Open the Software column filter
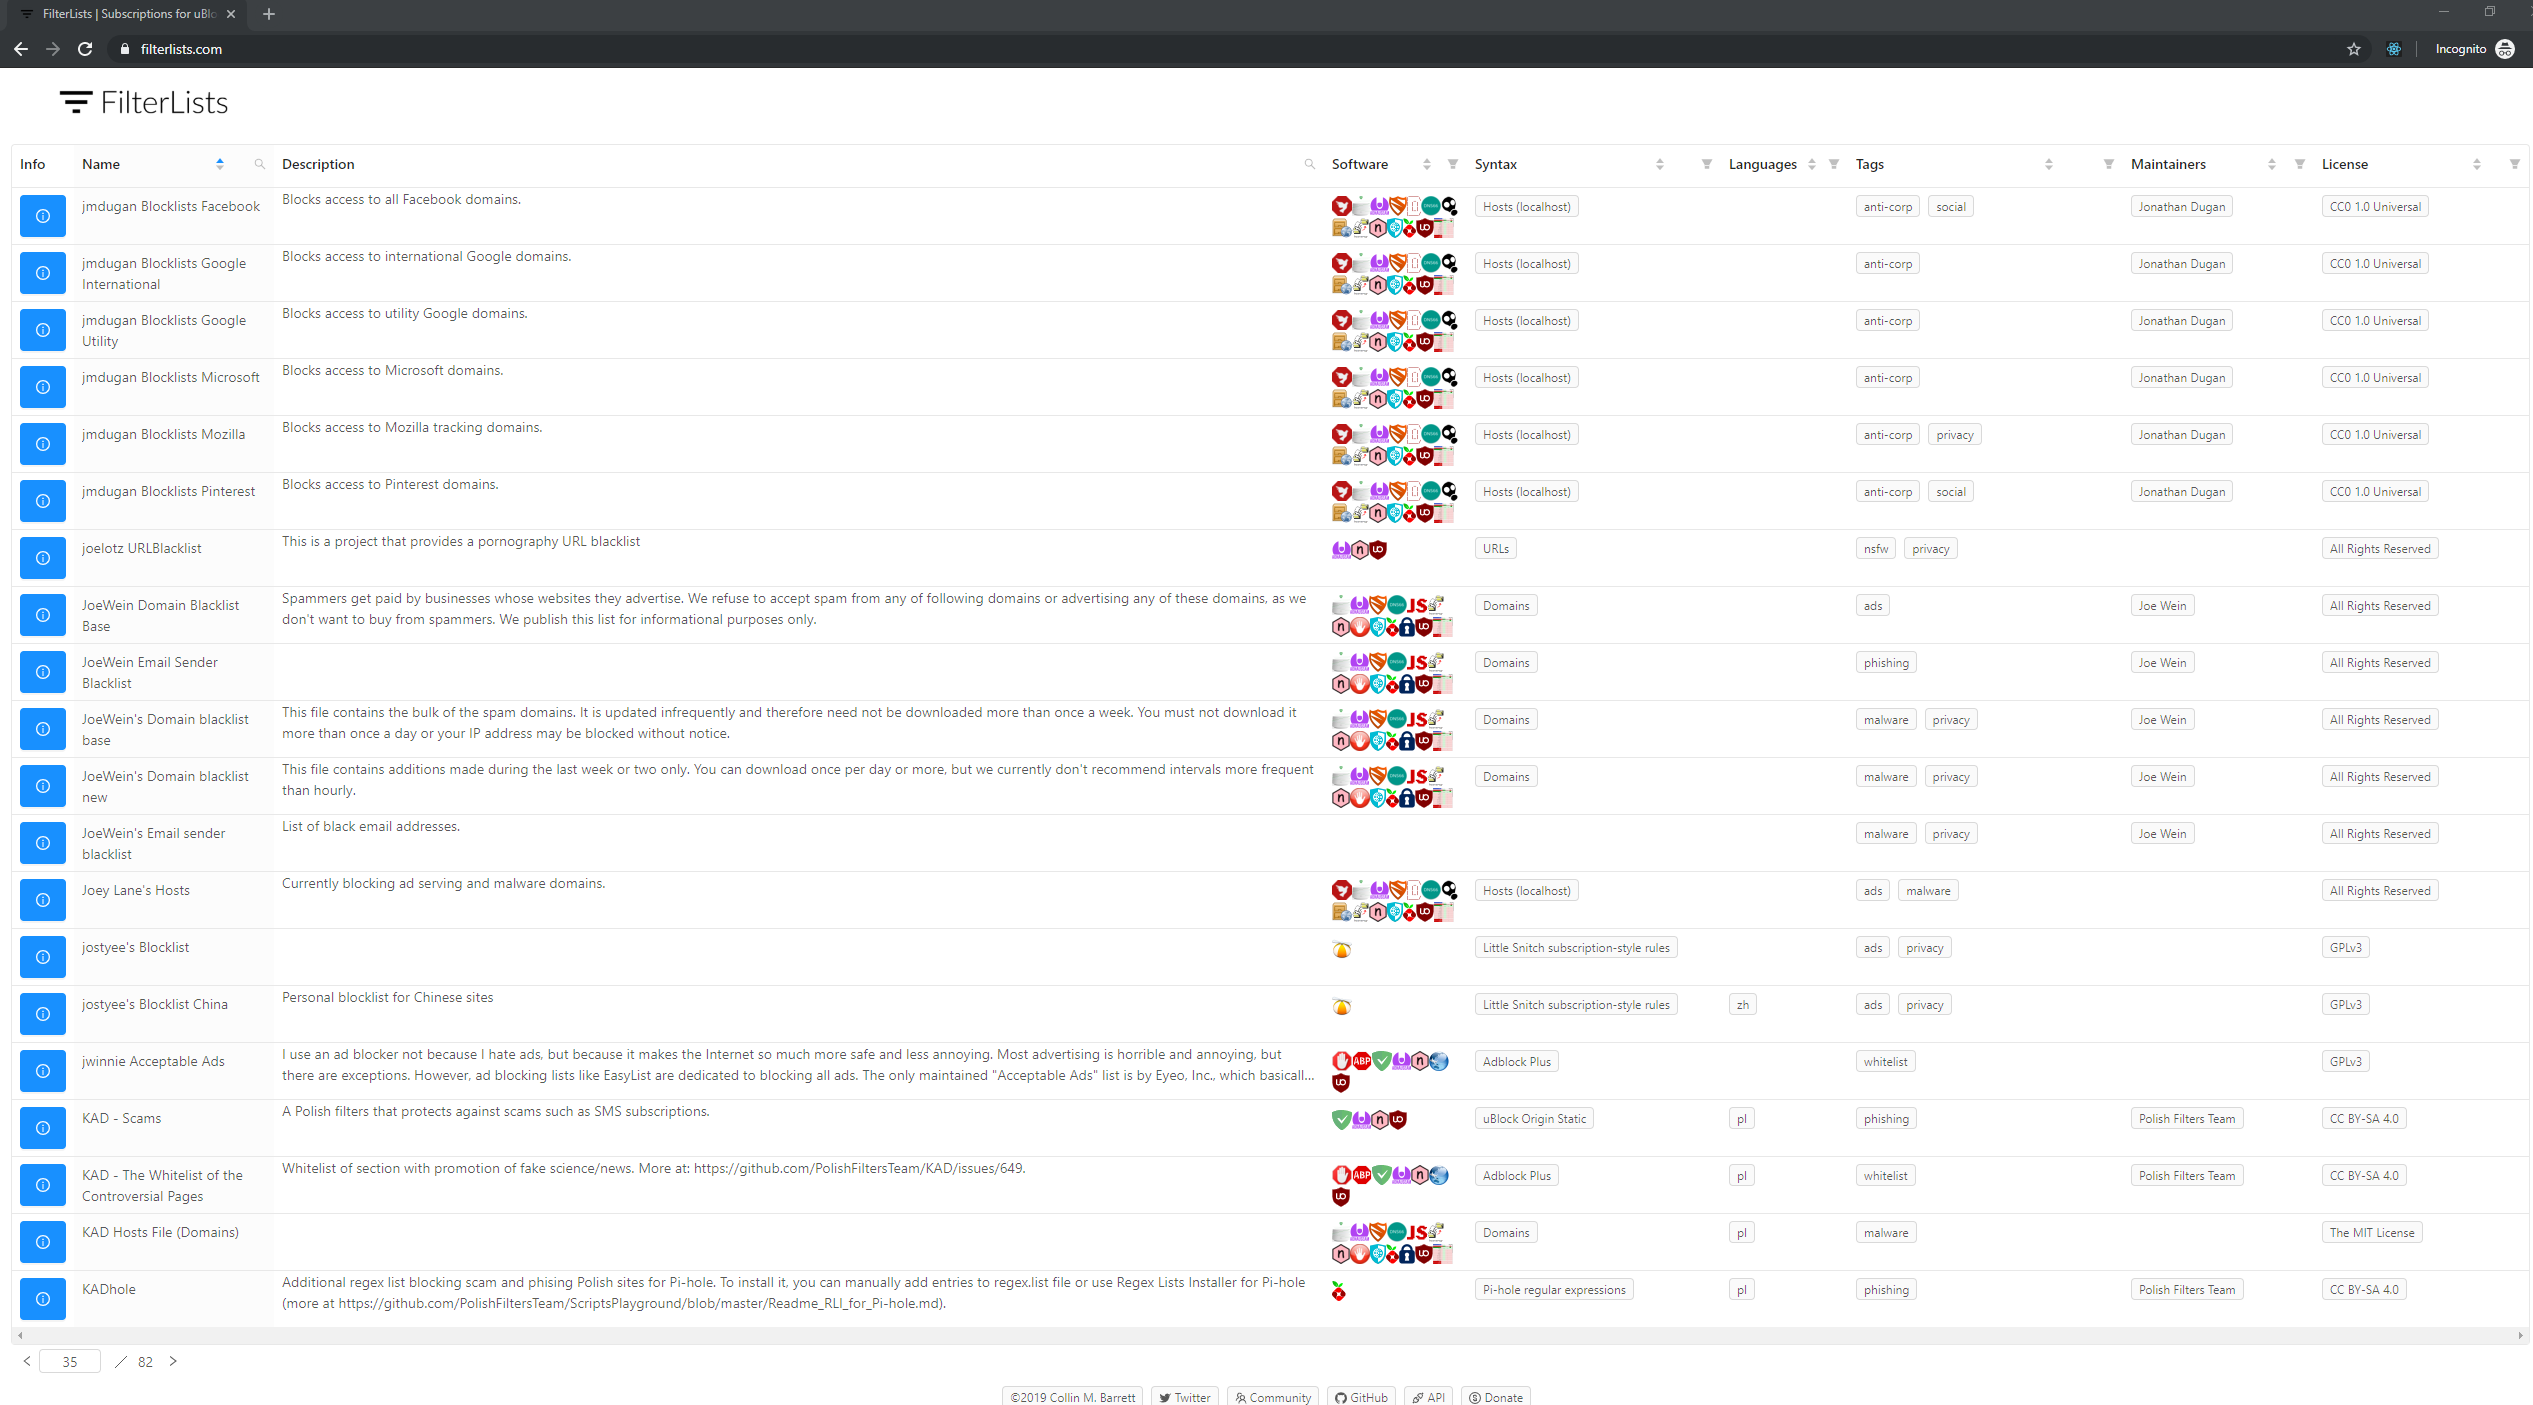 pos(1453,164)
